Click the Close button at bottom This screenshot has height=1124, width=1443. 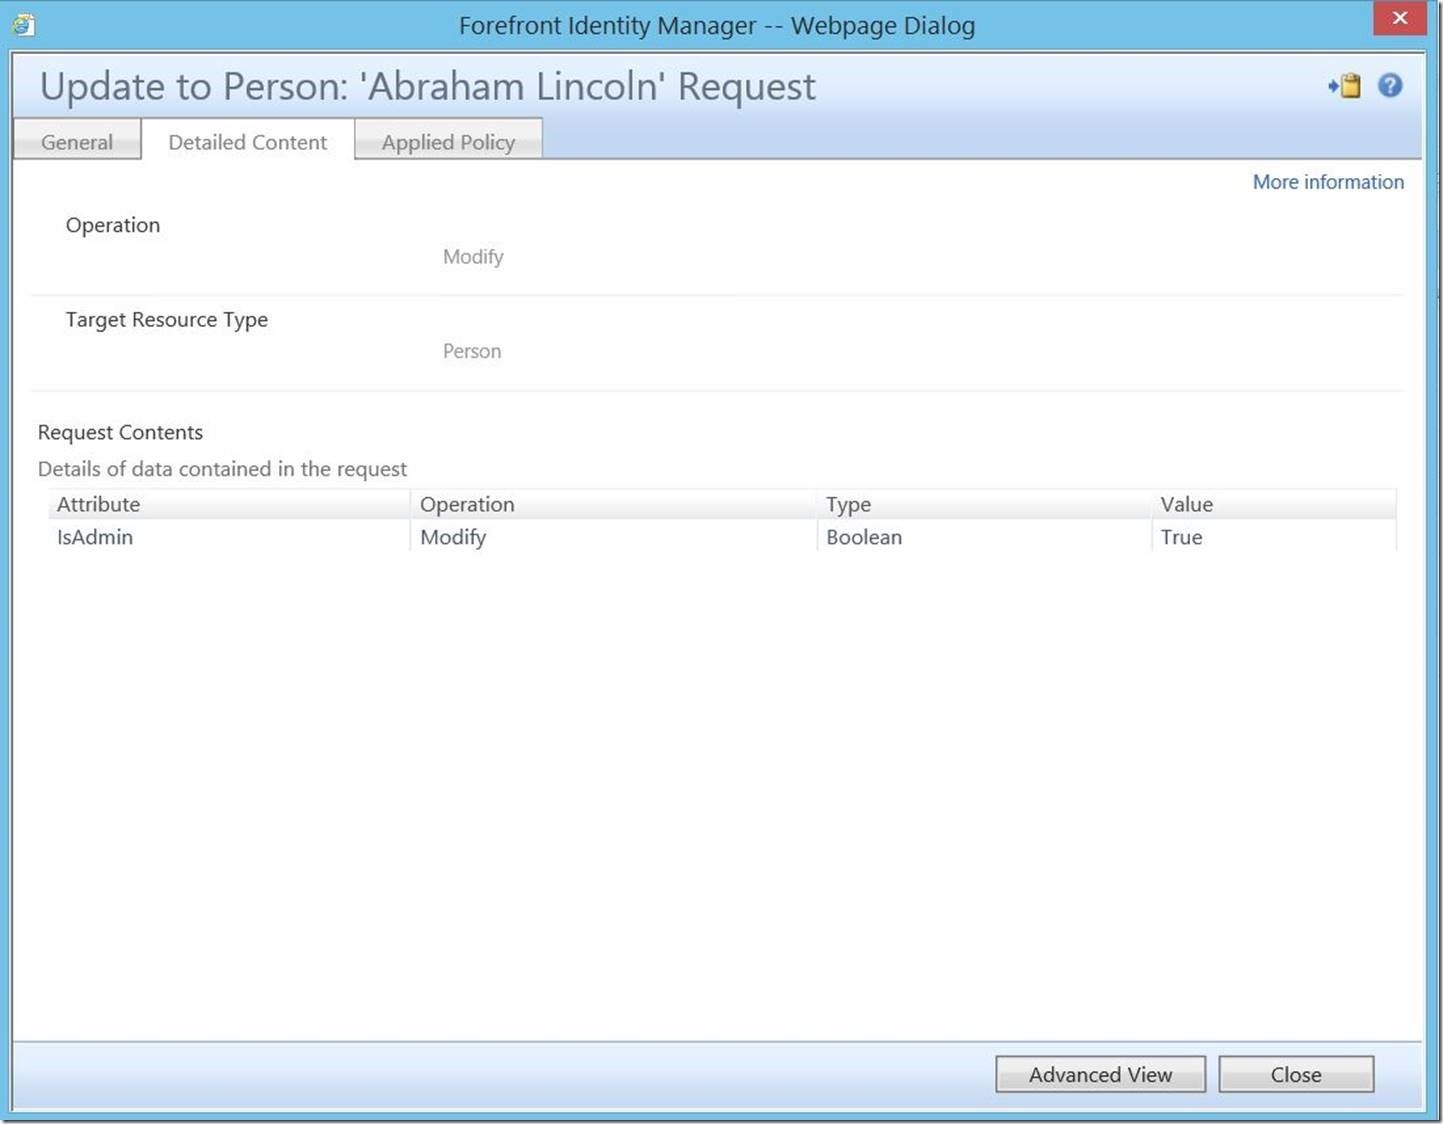[x=1296, y=1074]
